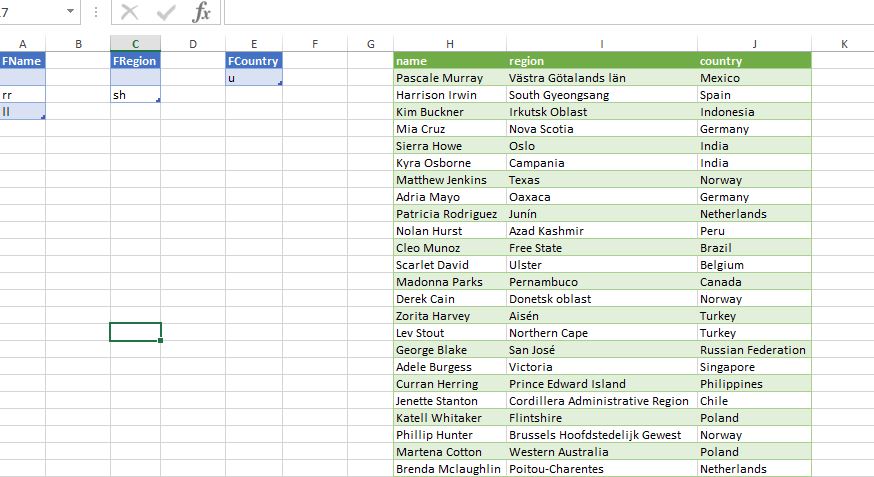Select column I header
Viewport: 874px width, 477px height.
tap(601, 44)
